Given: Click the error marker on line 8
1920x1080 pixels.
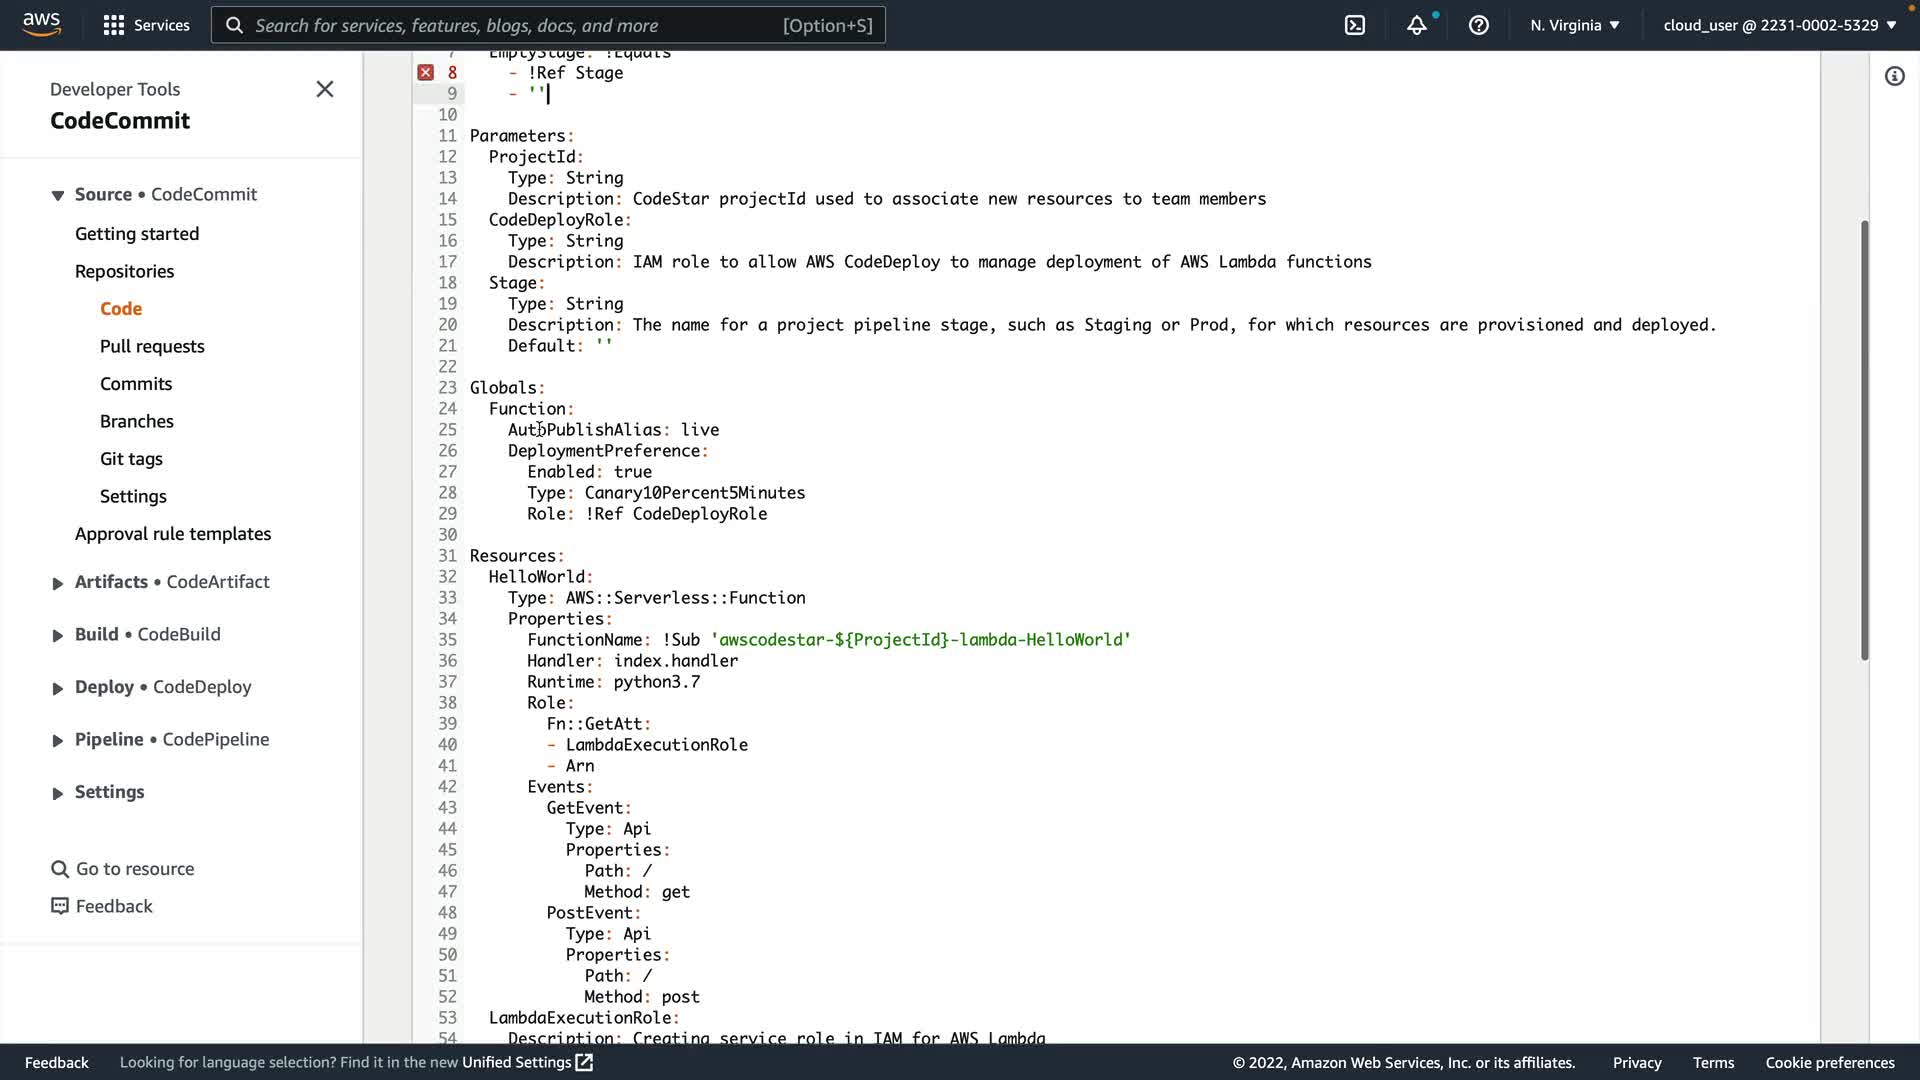Looking at the screenshot, I should pyautogui.click(x=426, y=72).
